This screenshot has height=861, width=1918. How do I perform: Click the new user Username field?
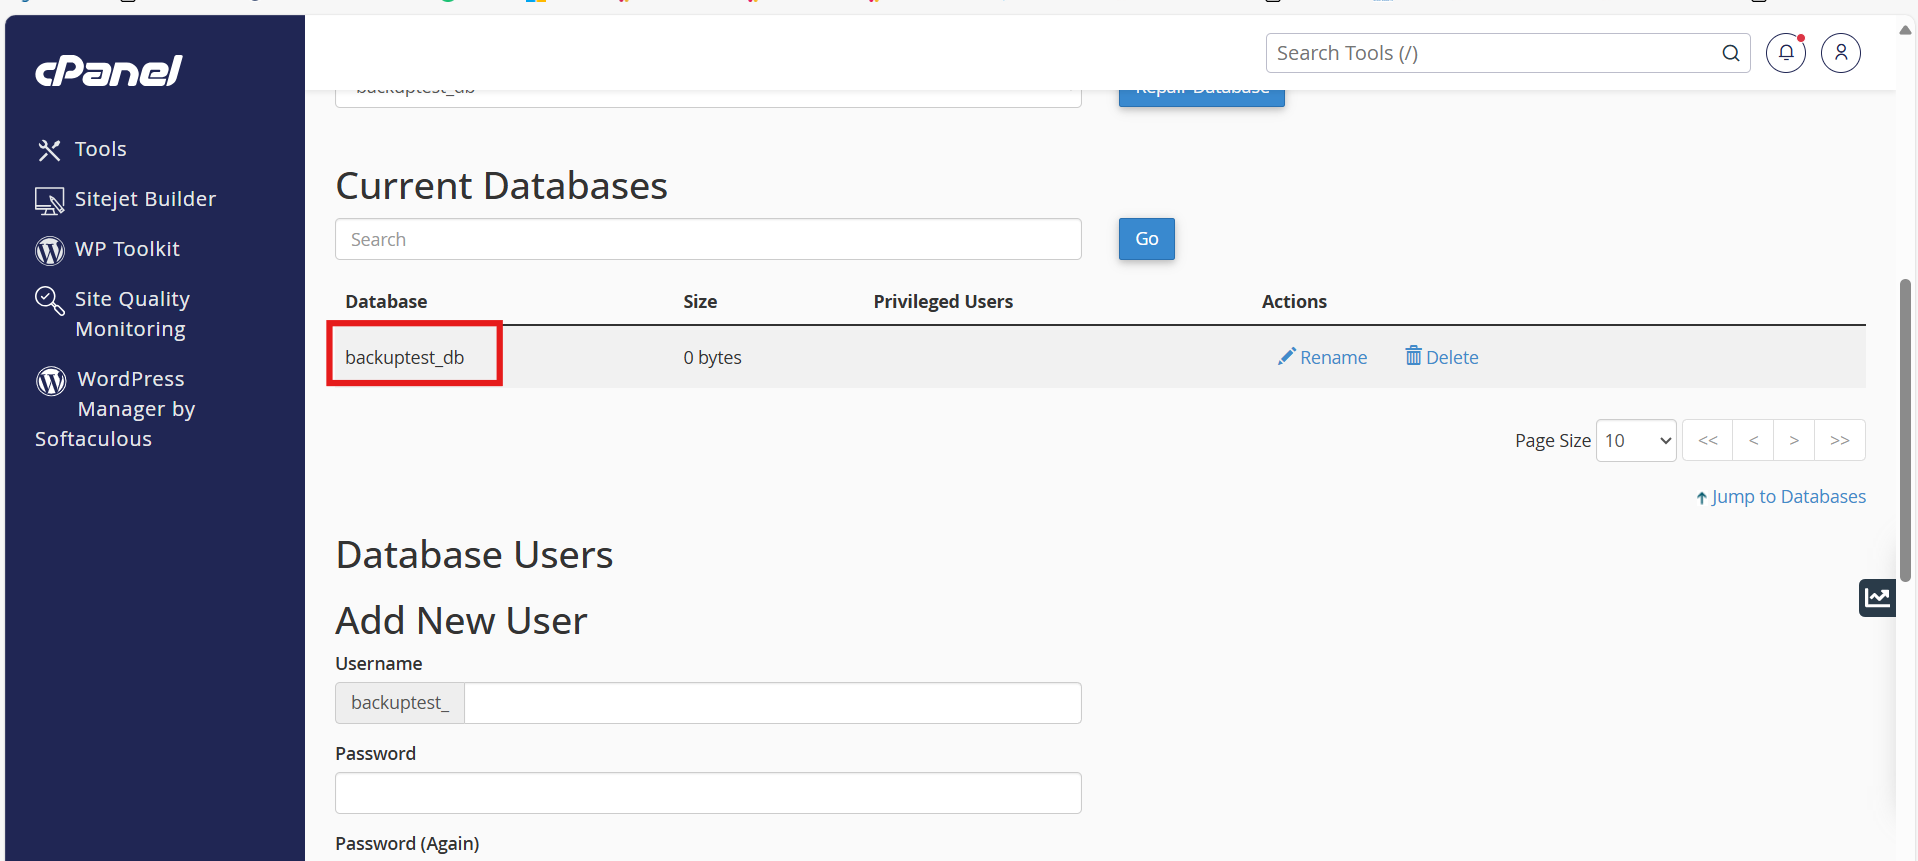pos(773,703)
